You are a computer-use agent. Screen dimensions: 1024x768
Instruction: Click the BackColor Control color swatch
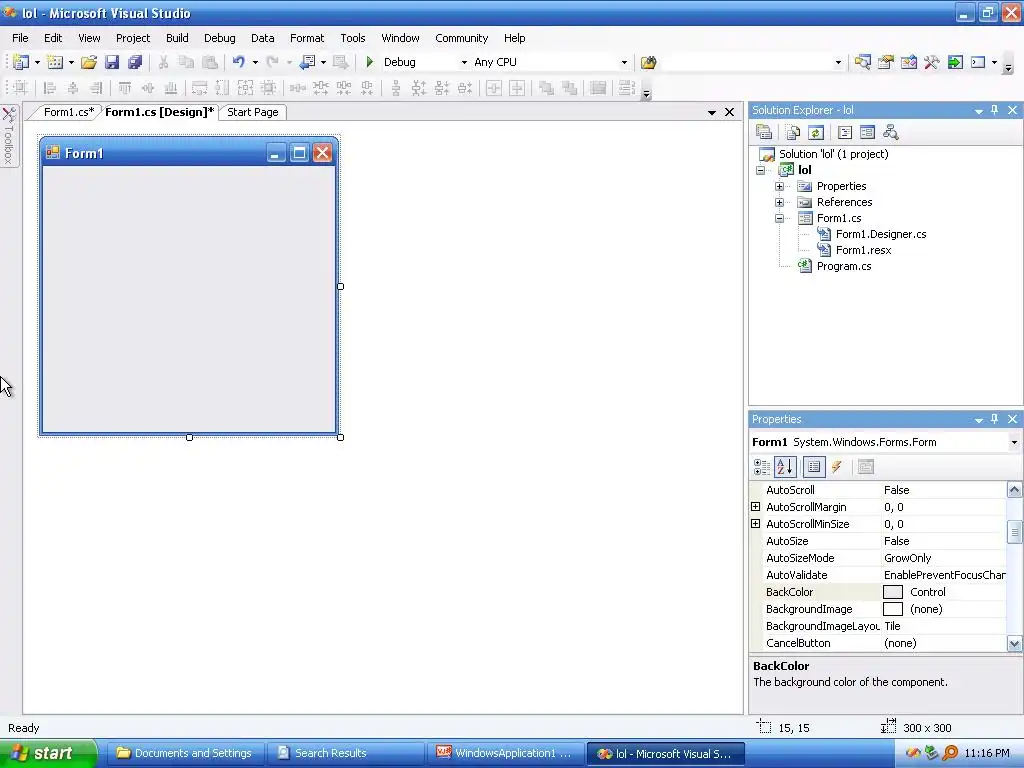click(893, 592)
